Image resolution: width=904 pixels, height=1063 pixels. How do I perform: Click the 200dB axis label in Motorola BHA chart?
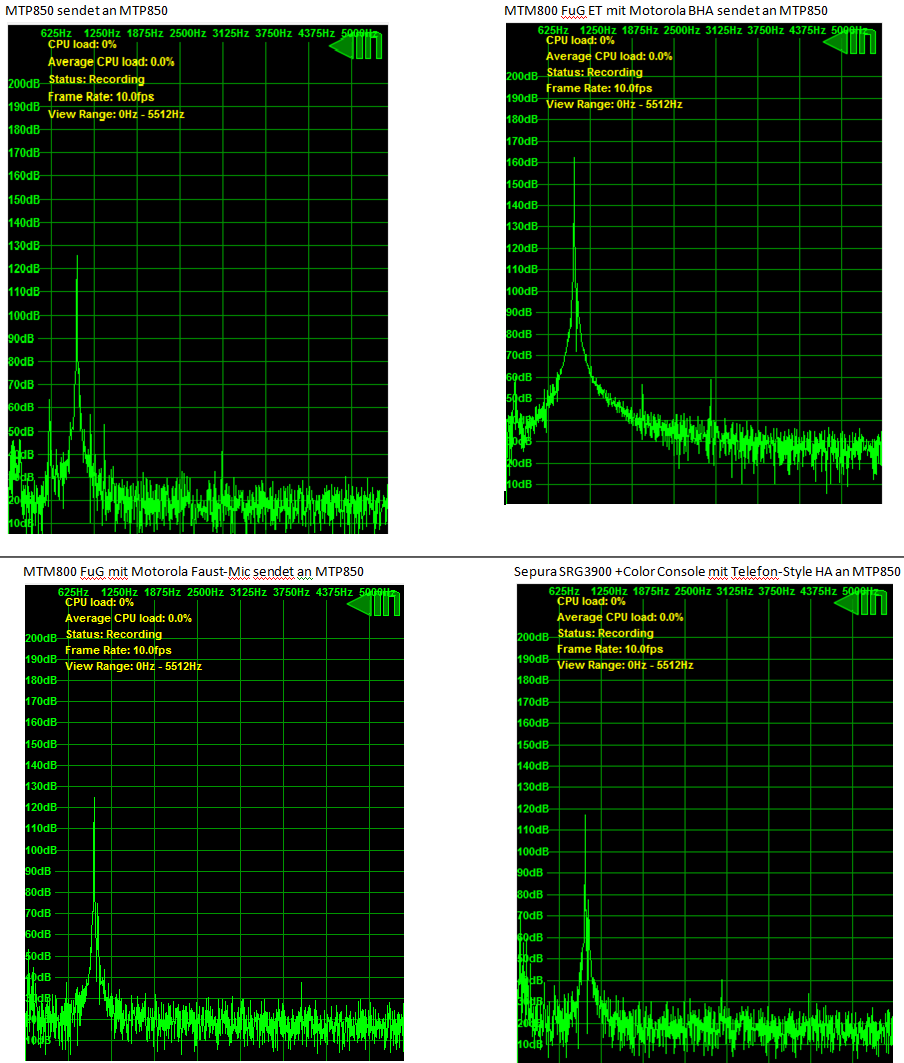(x=522, y=76)
